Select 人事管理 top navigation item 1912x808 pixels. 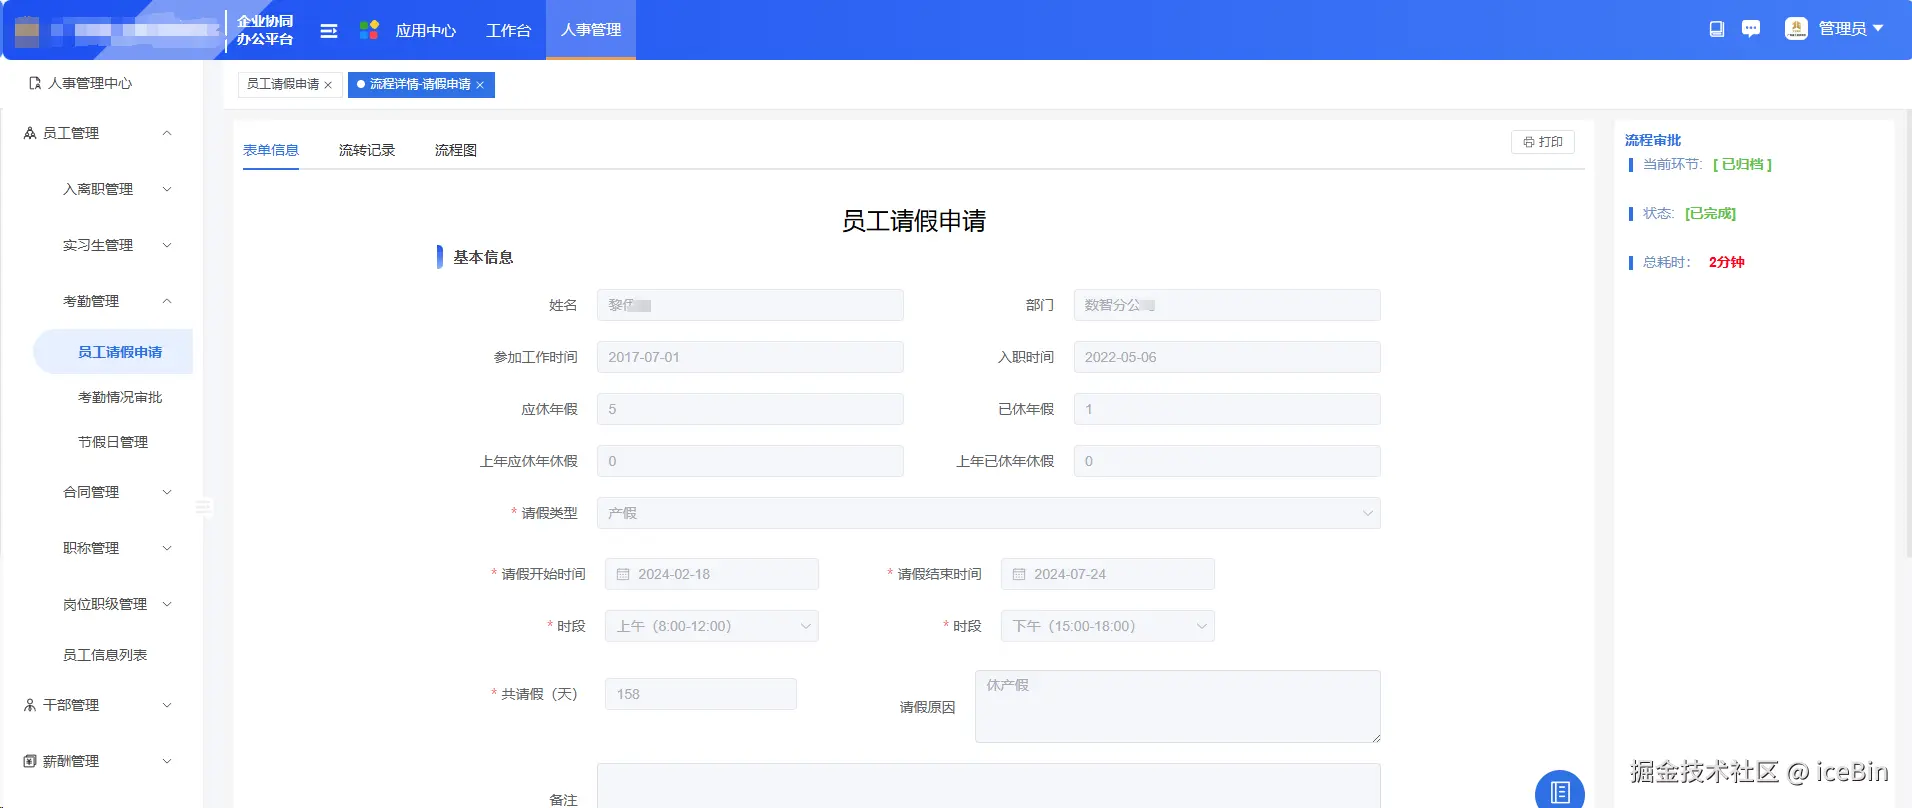tap(591, 30)
